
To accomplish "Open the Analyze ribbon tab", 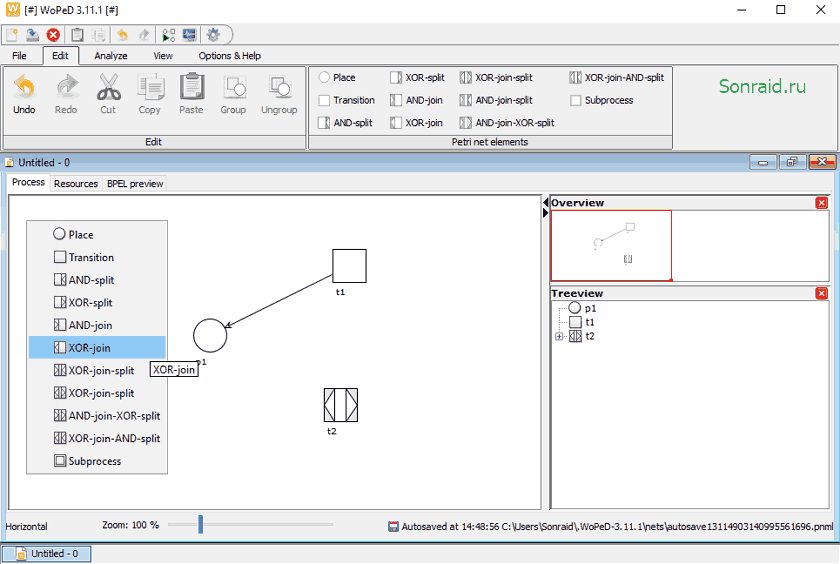I will [x=111, y=56].
